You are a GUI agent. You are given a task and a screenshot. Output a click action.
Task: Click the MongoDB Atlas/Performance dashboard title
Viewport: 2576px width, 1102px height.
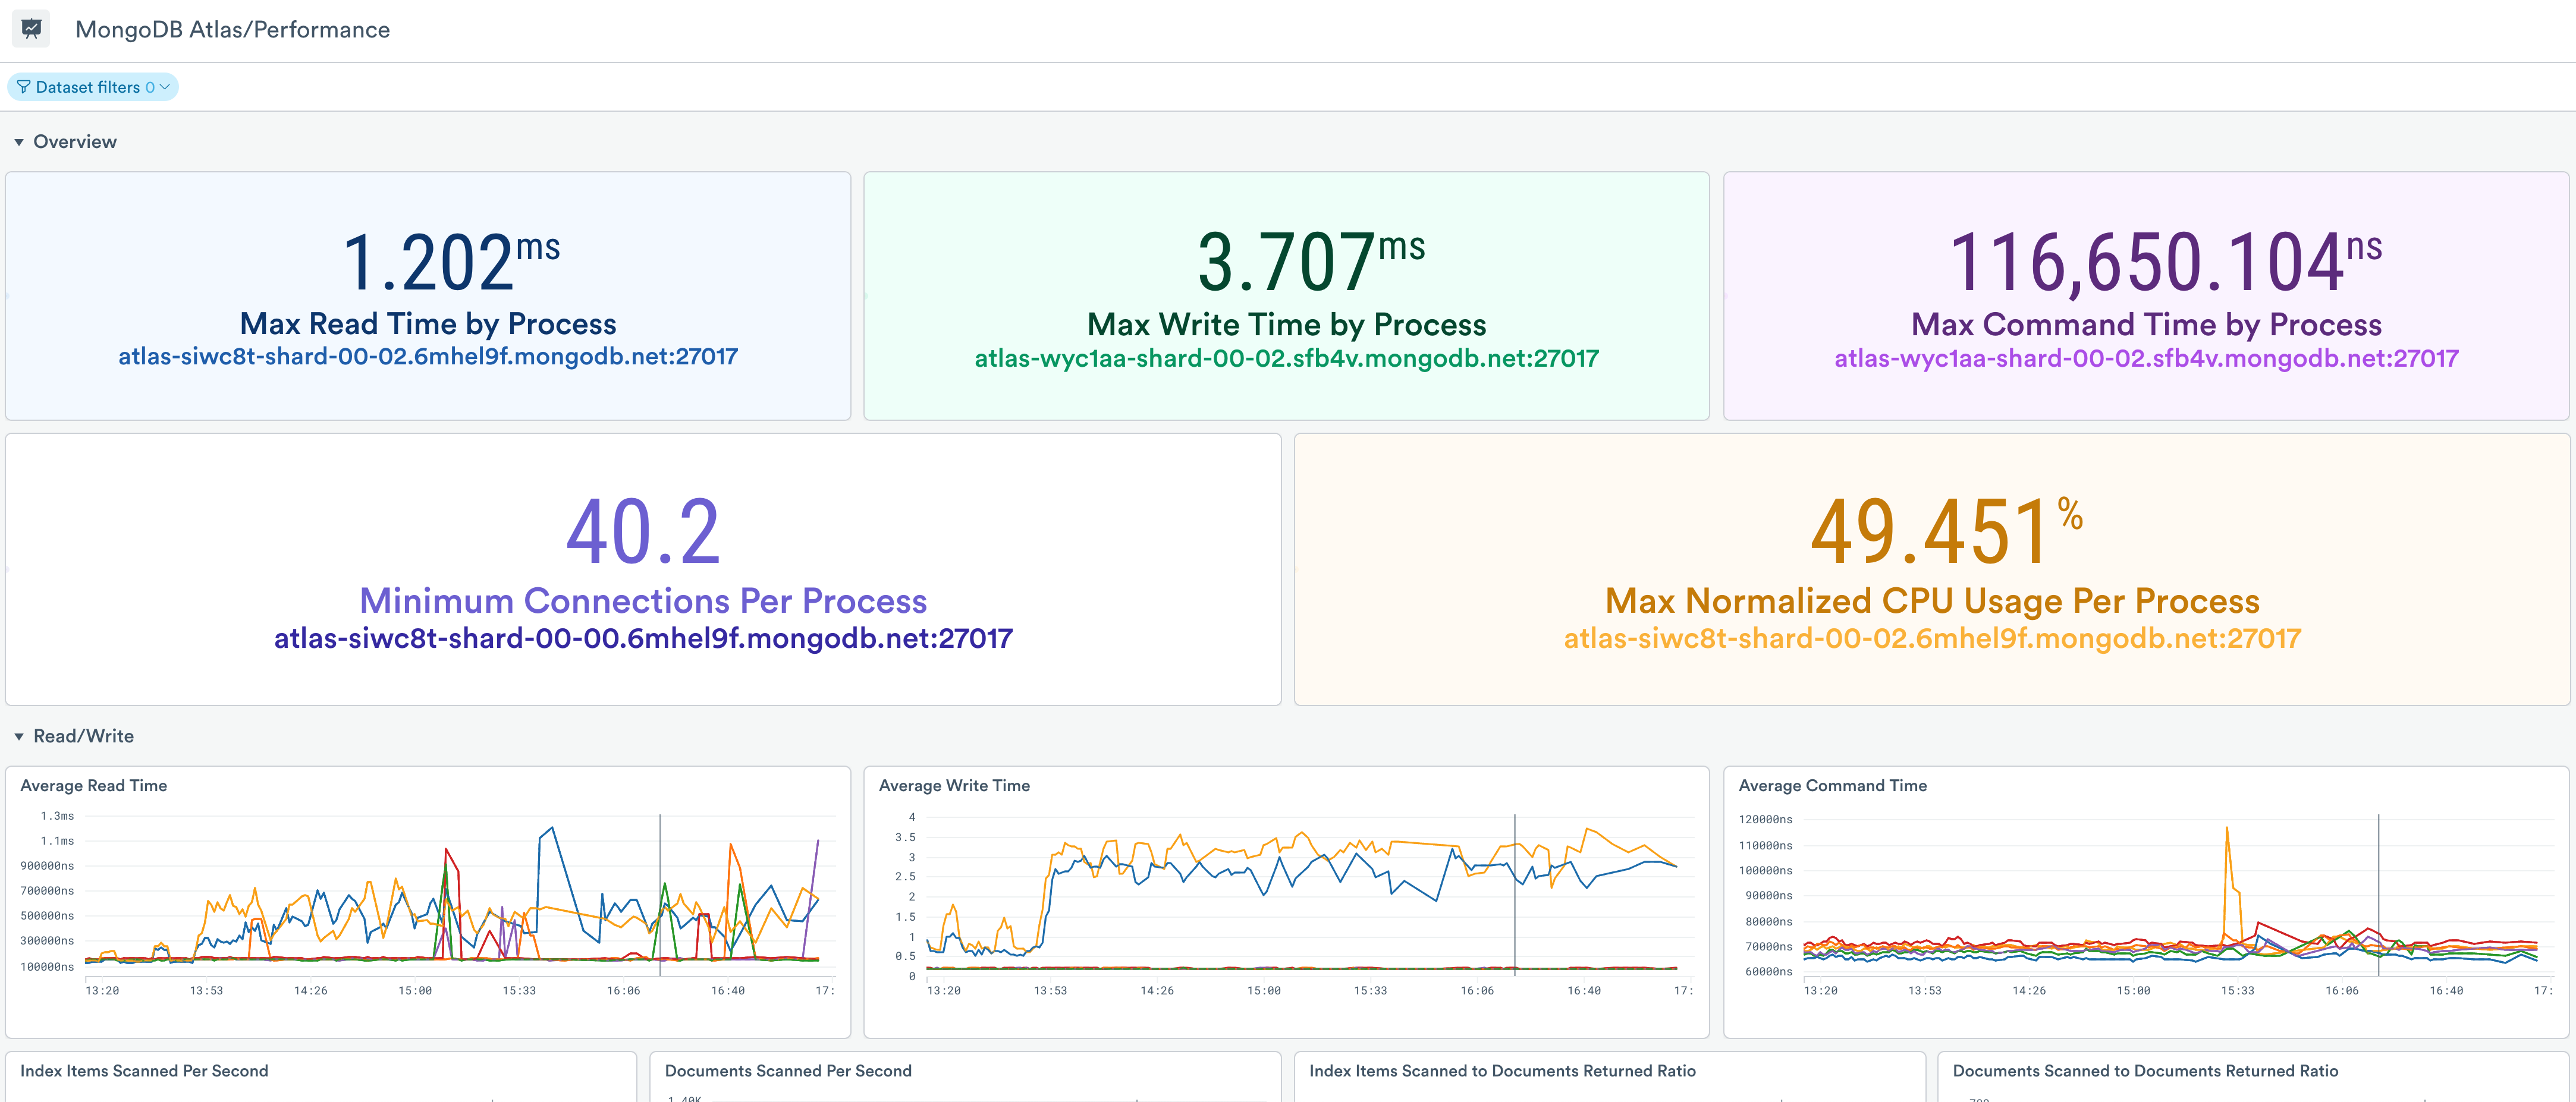click(232, 30)
